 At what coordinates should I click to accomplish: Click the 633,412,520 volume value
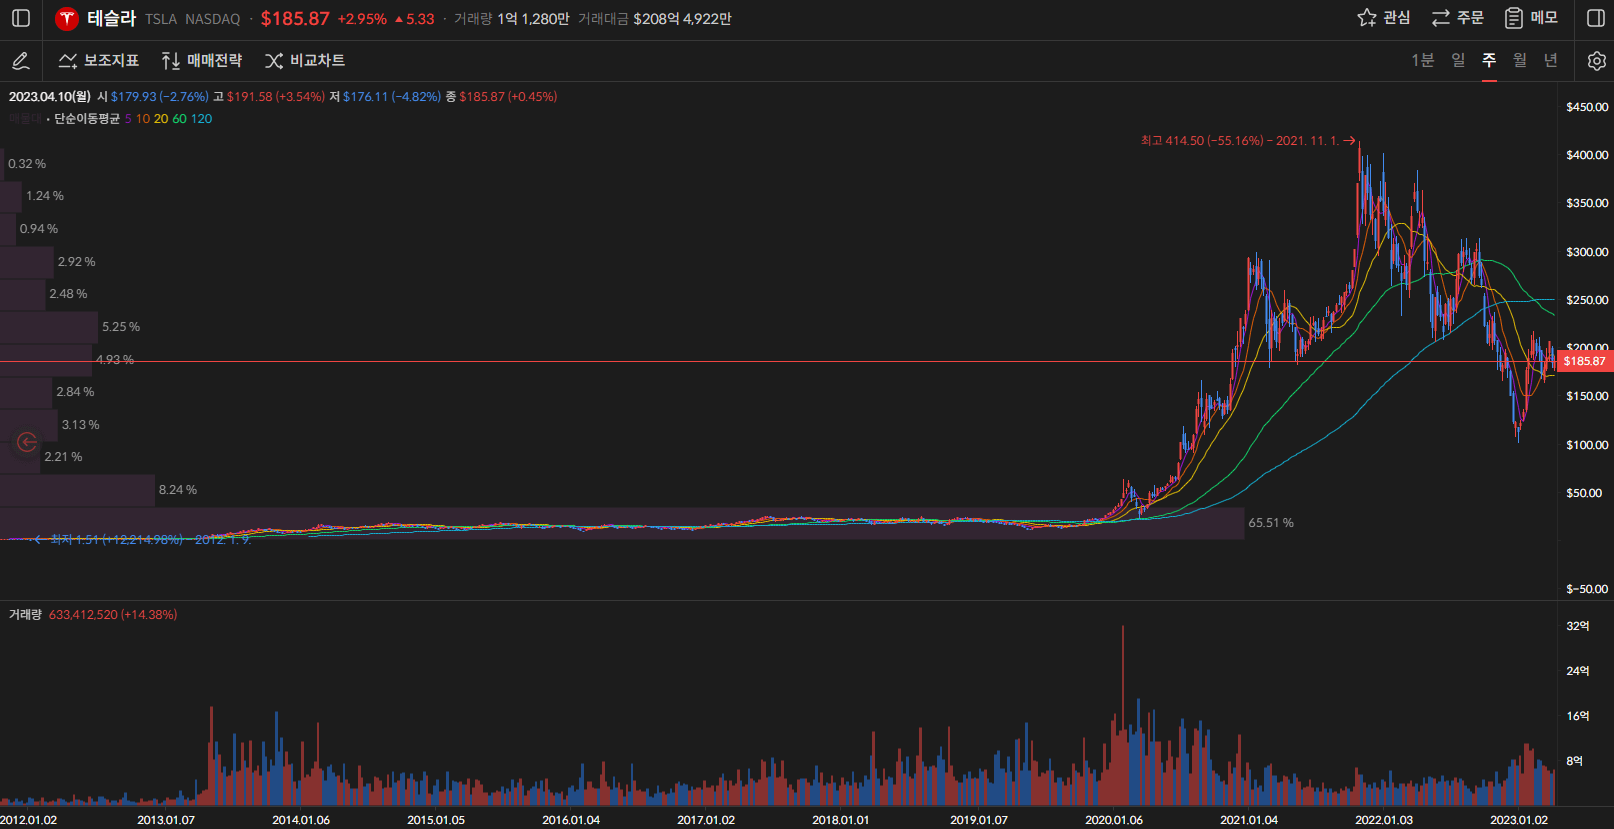point(83,614)
